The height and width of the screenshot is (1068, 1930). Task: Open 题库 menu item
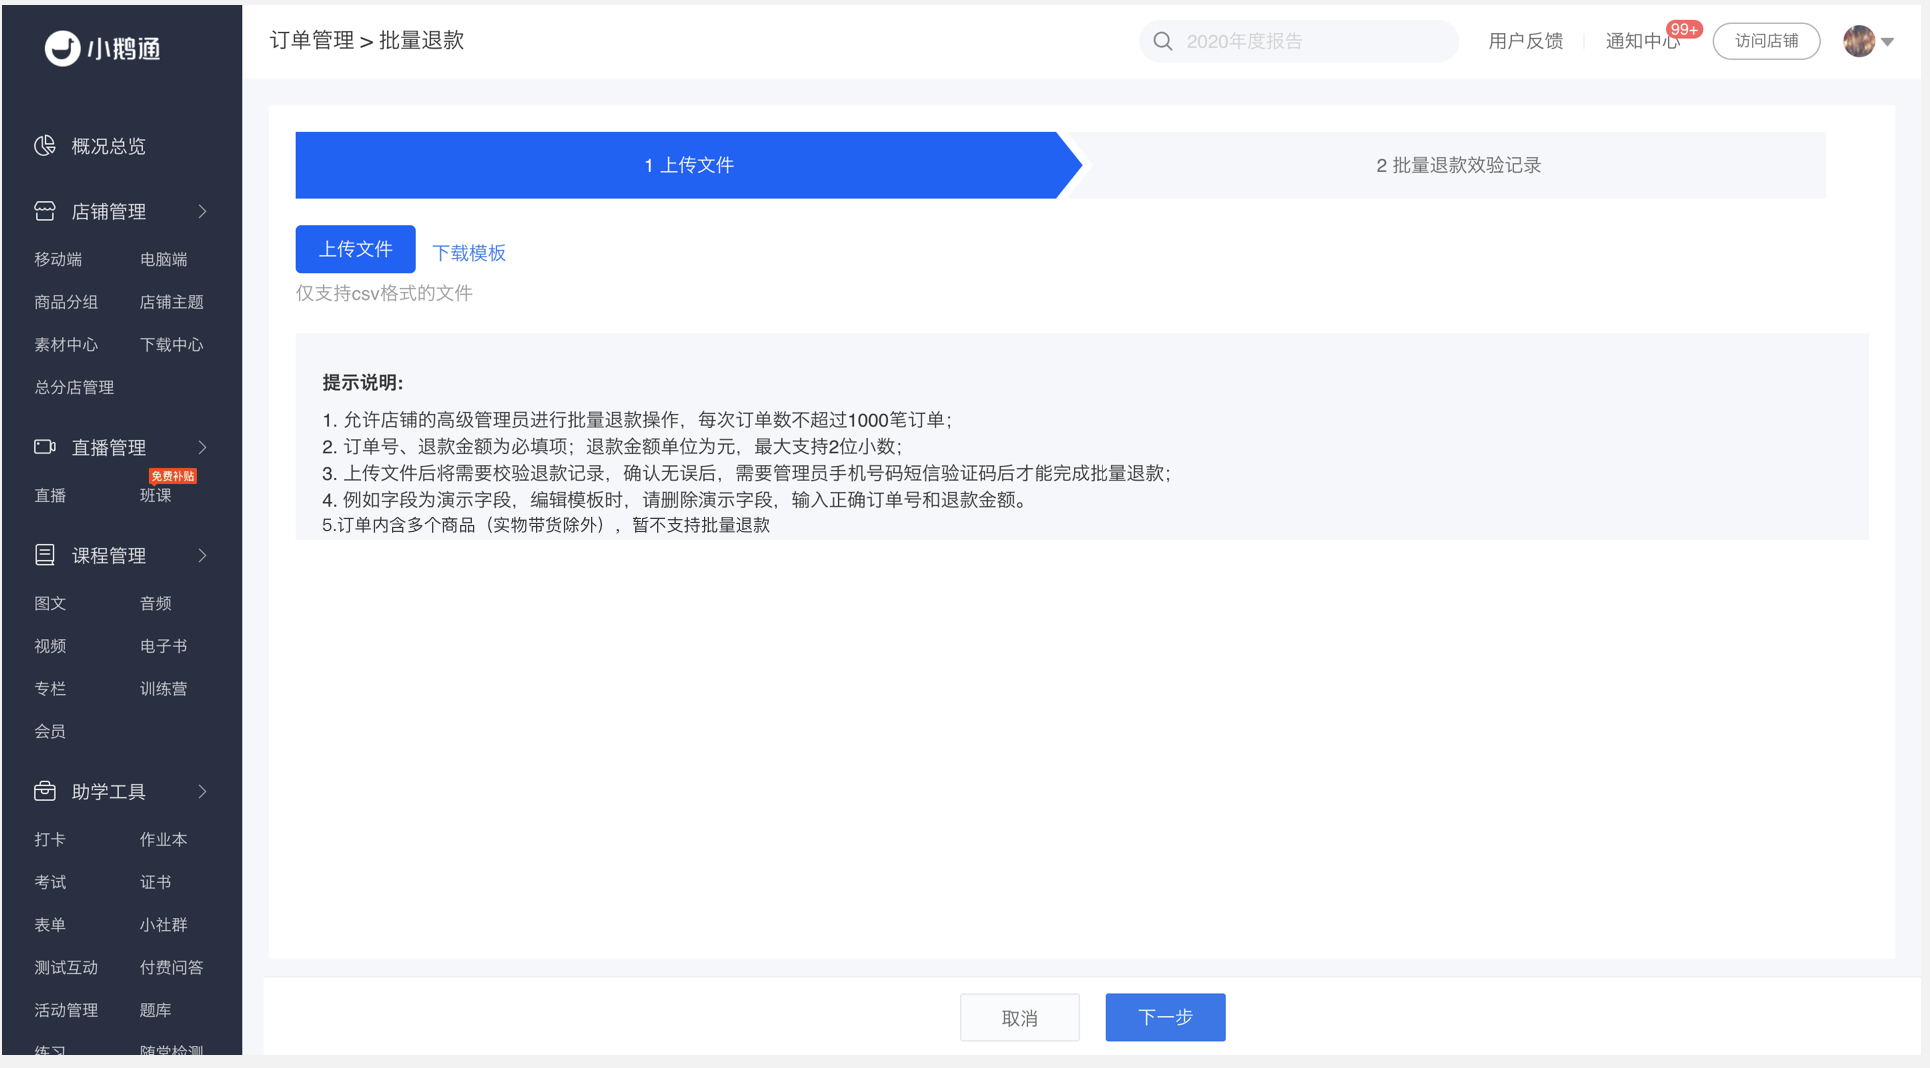(156, 1011)
